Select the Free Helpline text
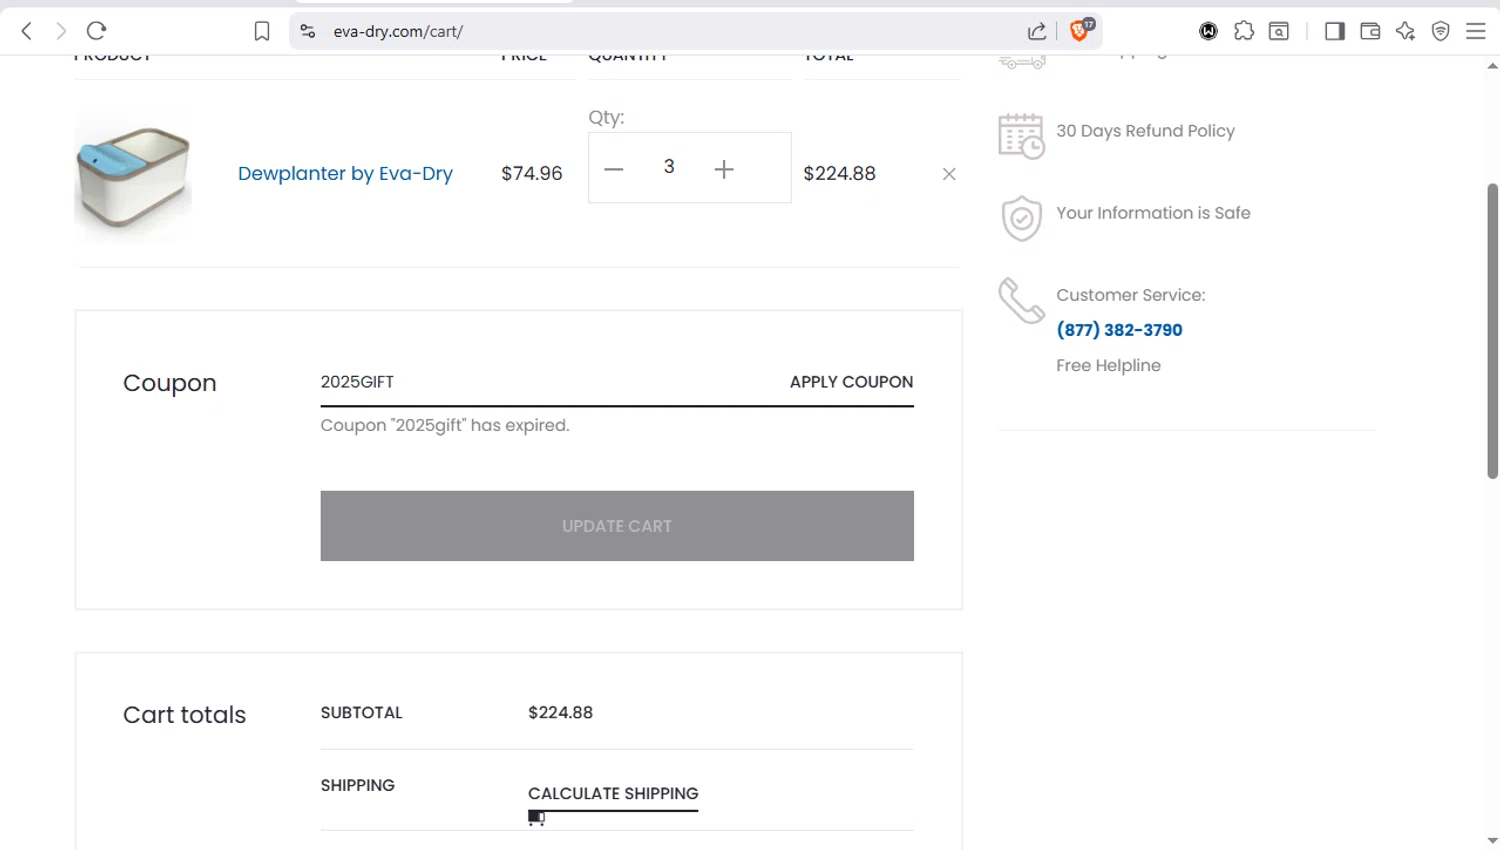This screenshot has height=850, width=1500. tap(1108, 365)
